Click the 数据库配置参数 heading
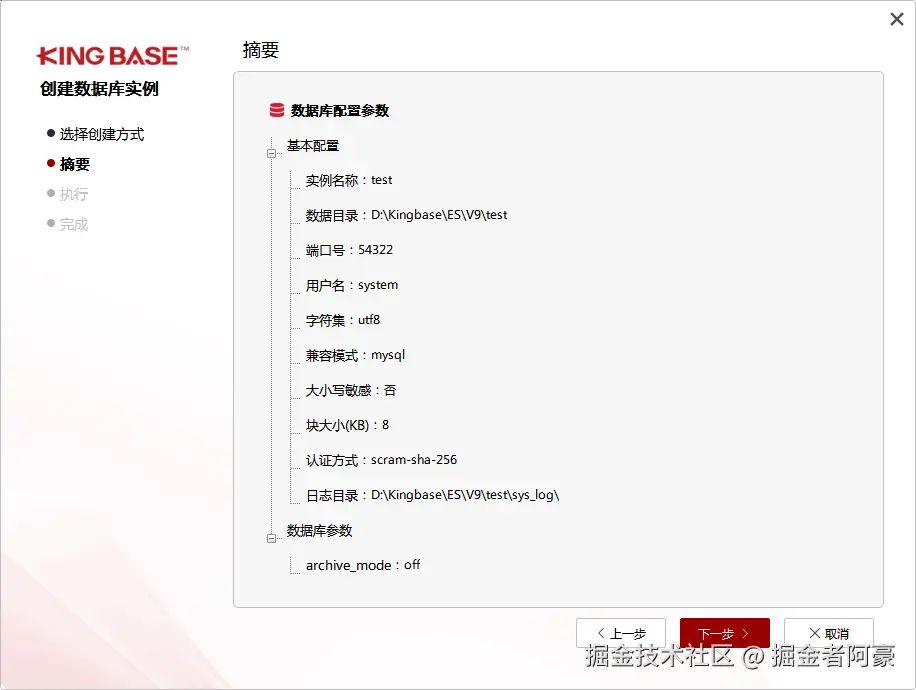The height and width of the screenshot is (690, 916). (339, 110)
